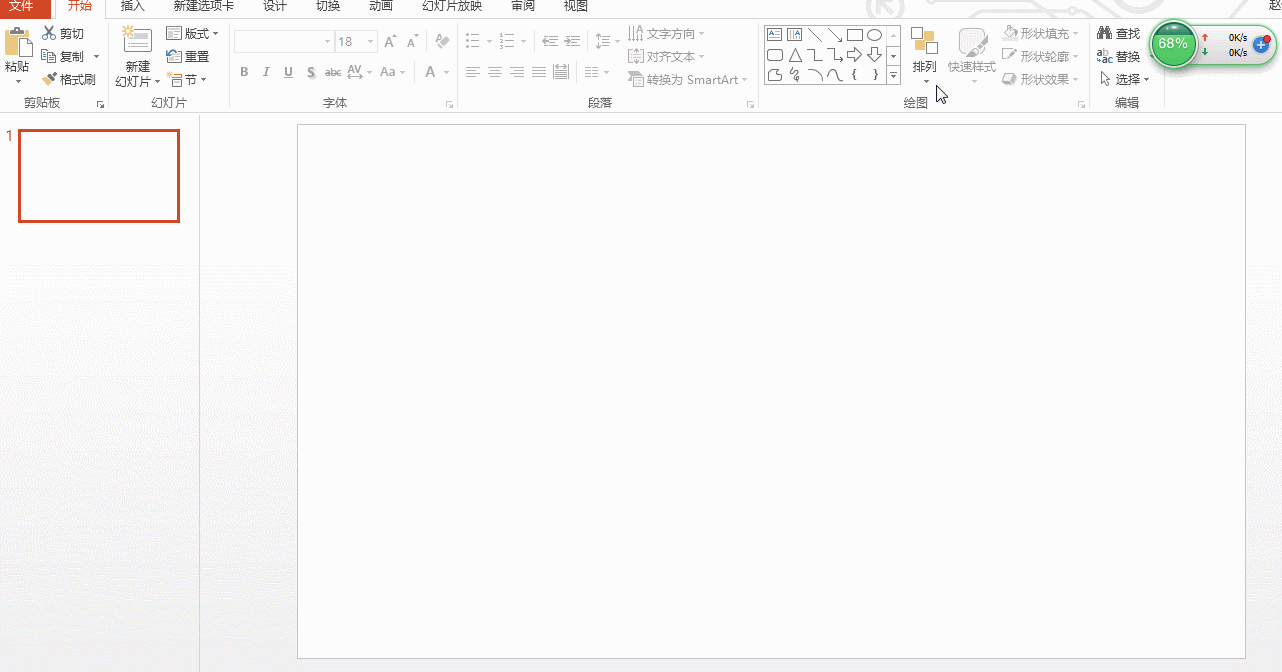The width and height of the screenshot is (1282, 672).
Task: Toggle Italic formatting (I)
Action: click(x=266, y=72)
